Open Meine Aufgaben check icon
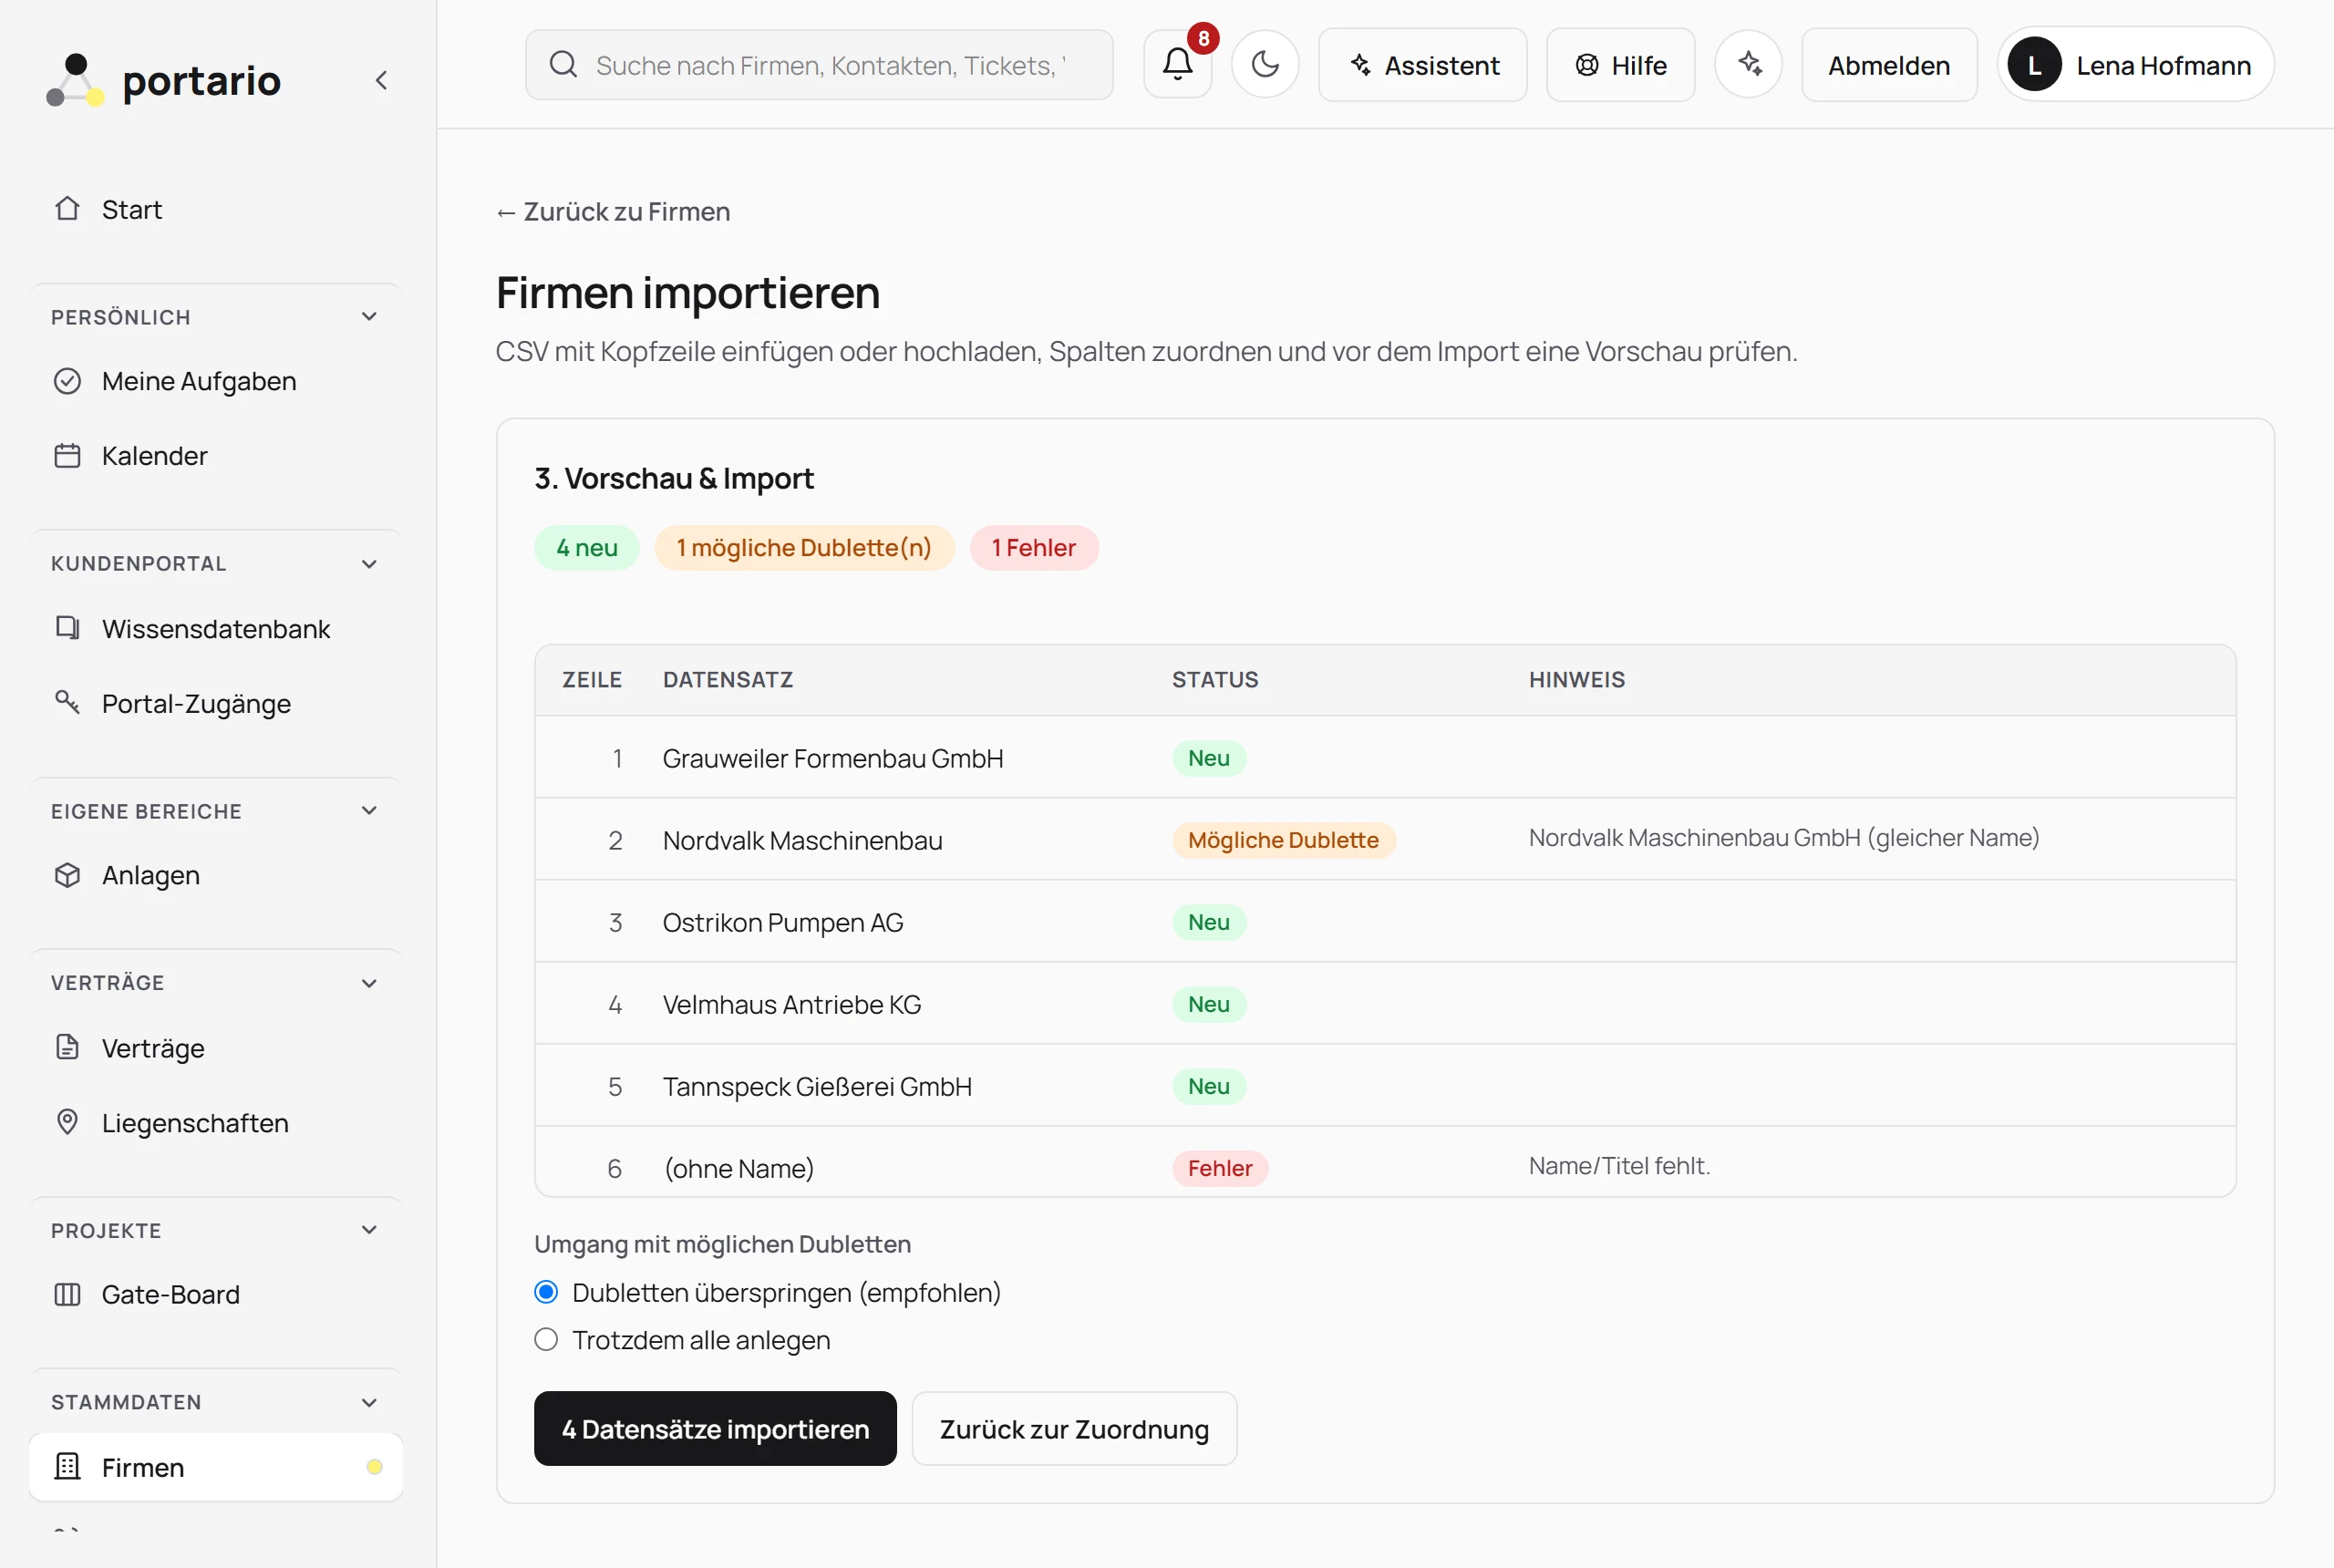This screenshot has width=2334, height=1568. pyautogui.click(x=67, y=381)
